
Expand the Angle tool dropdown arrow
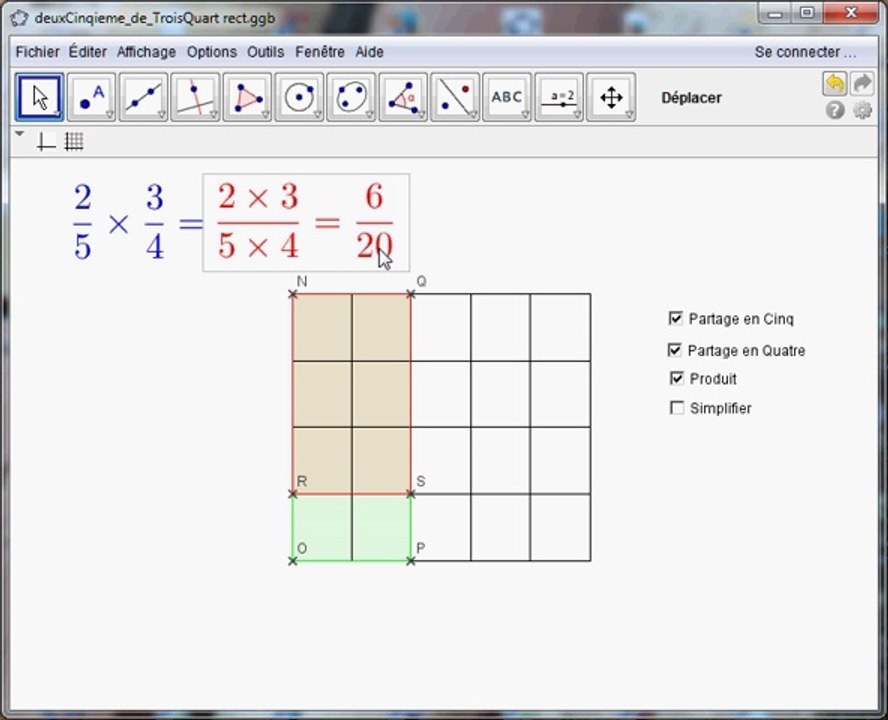click(x=421, y=115)
